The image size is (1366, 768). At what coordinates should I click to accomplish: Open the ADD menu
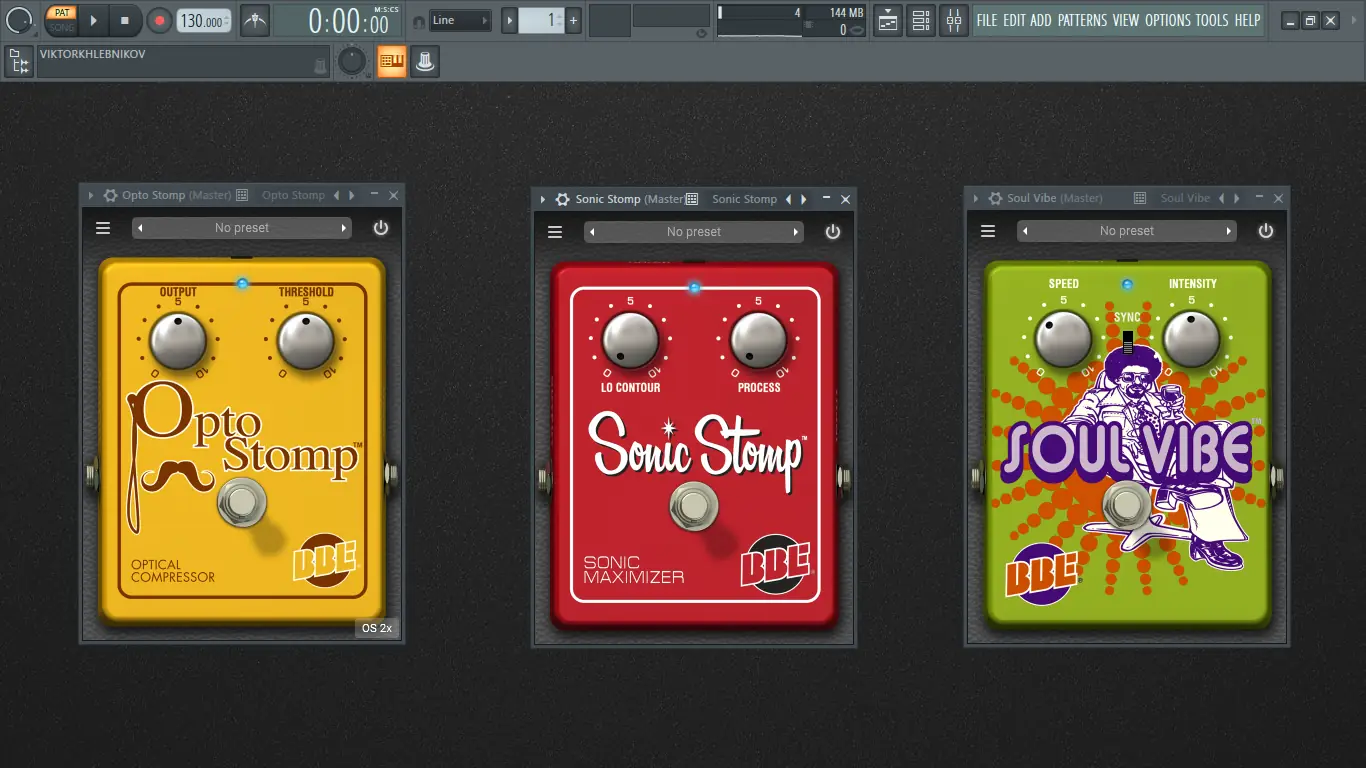(x=1041, y=20)
